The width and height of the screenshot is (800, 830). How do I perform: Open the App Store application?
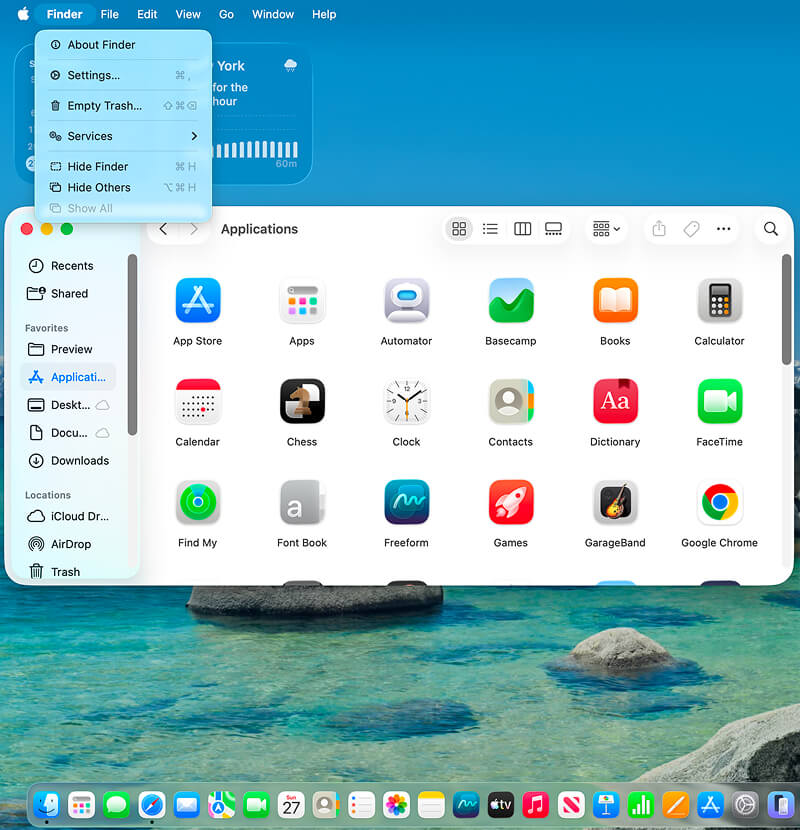coord(197,300)
